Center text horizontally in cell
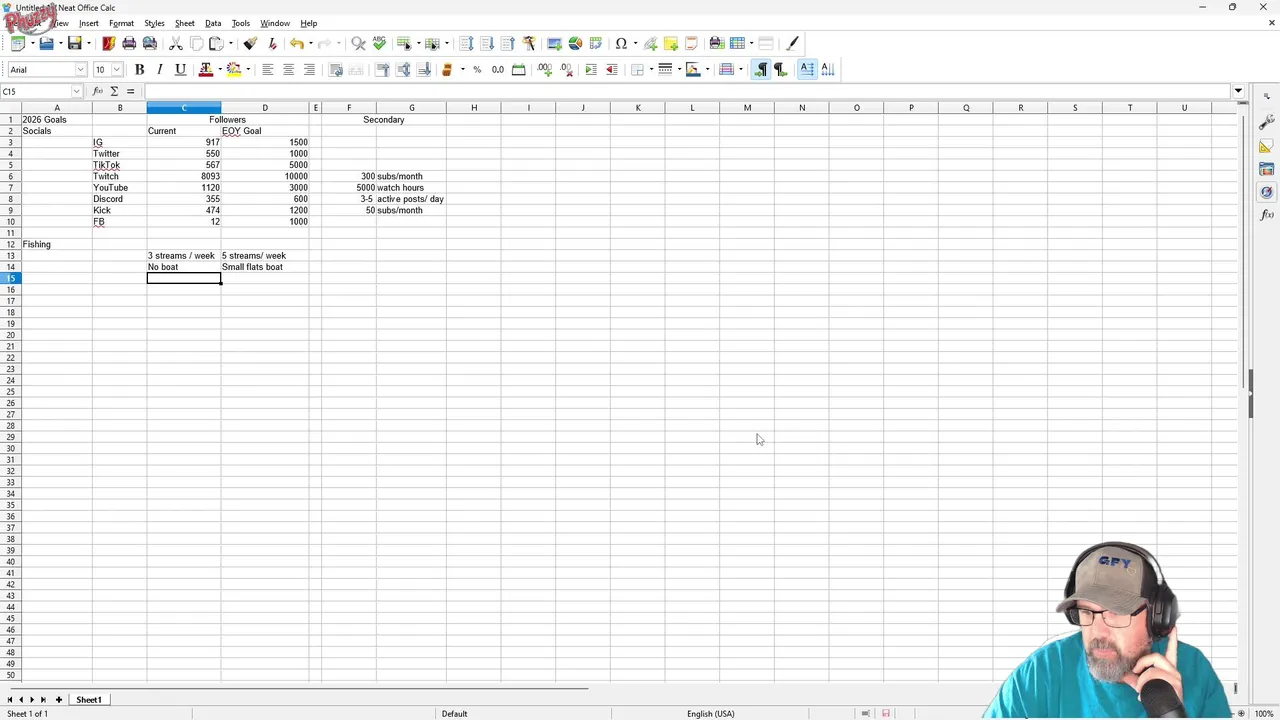 288,69
